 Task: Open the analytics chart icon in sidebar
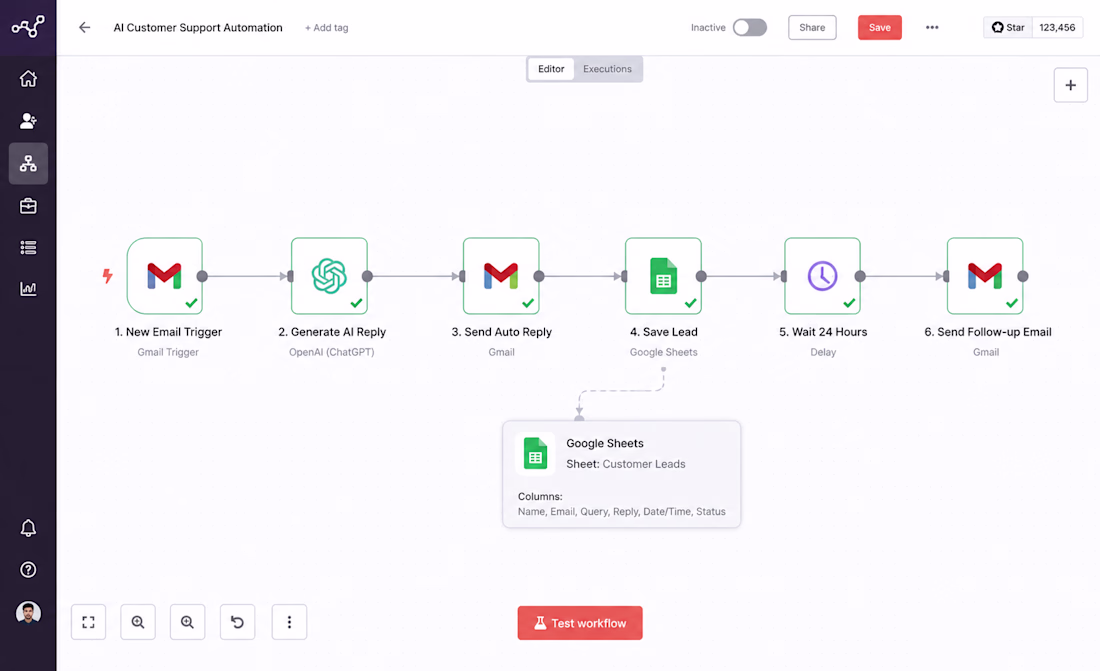(28, 288)
